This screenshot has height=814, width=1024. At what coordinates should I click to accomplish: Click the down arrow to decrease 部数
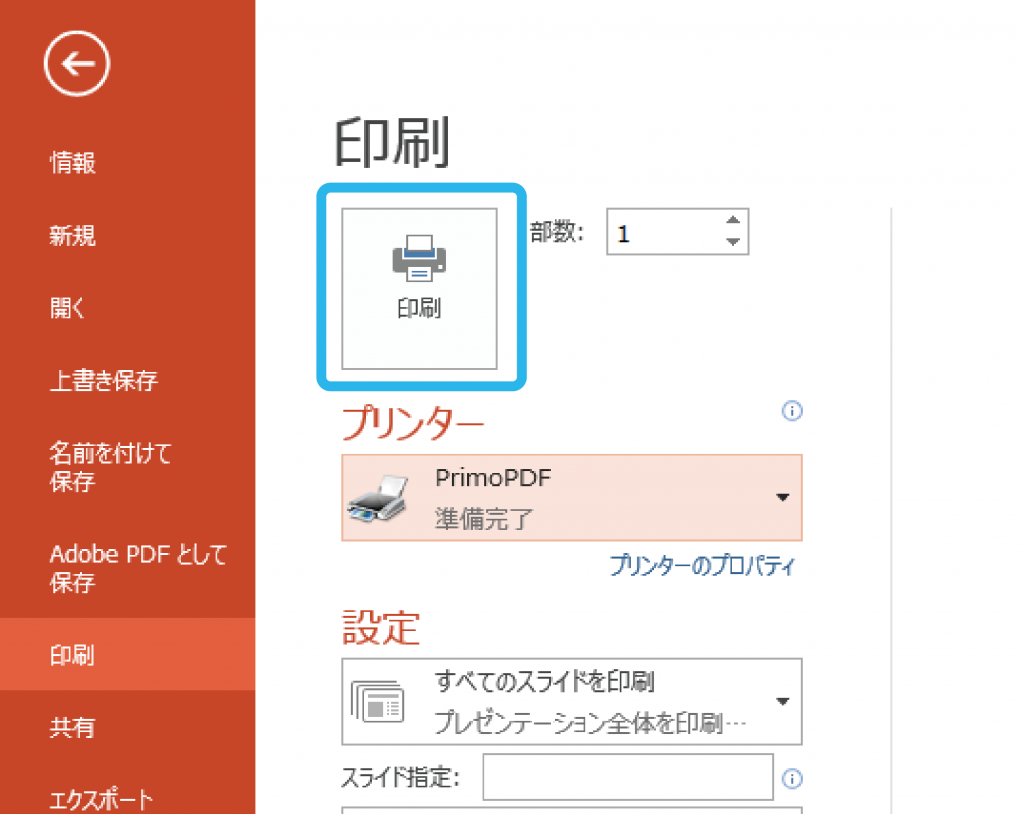tap(733, 243)
